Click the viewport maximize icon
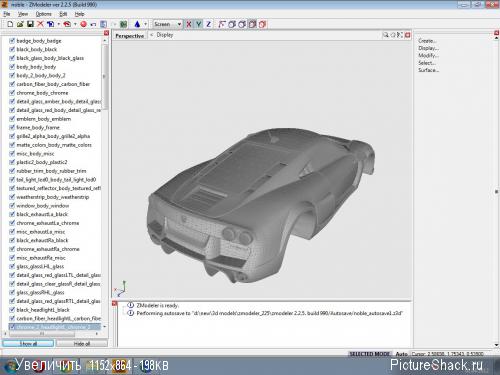The image size is (500, 375). 400,35
